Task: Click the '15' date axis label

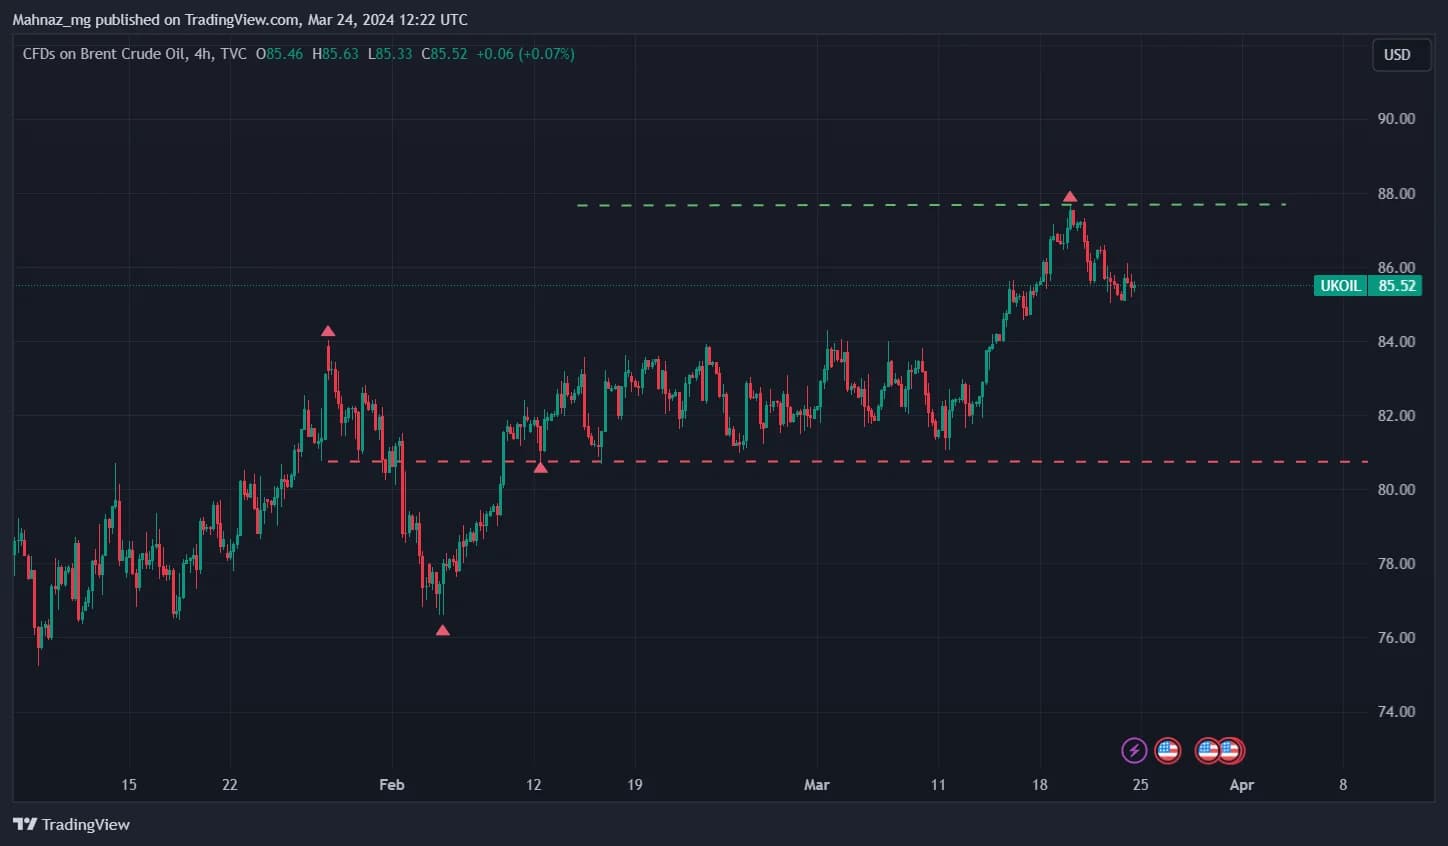Action: tap(129, 785)
